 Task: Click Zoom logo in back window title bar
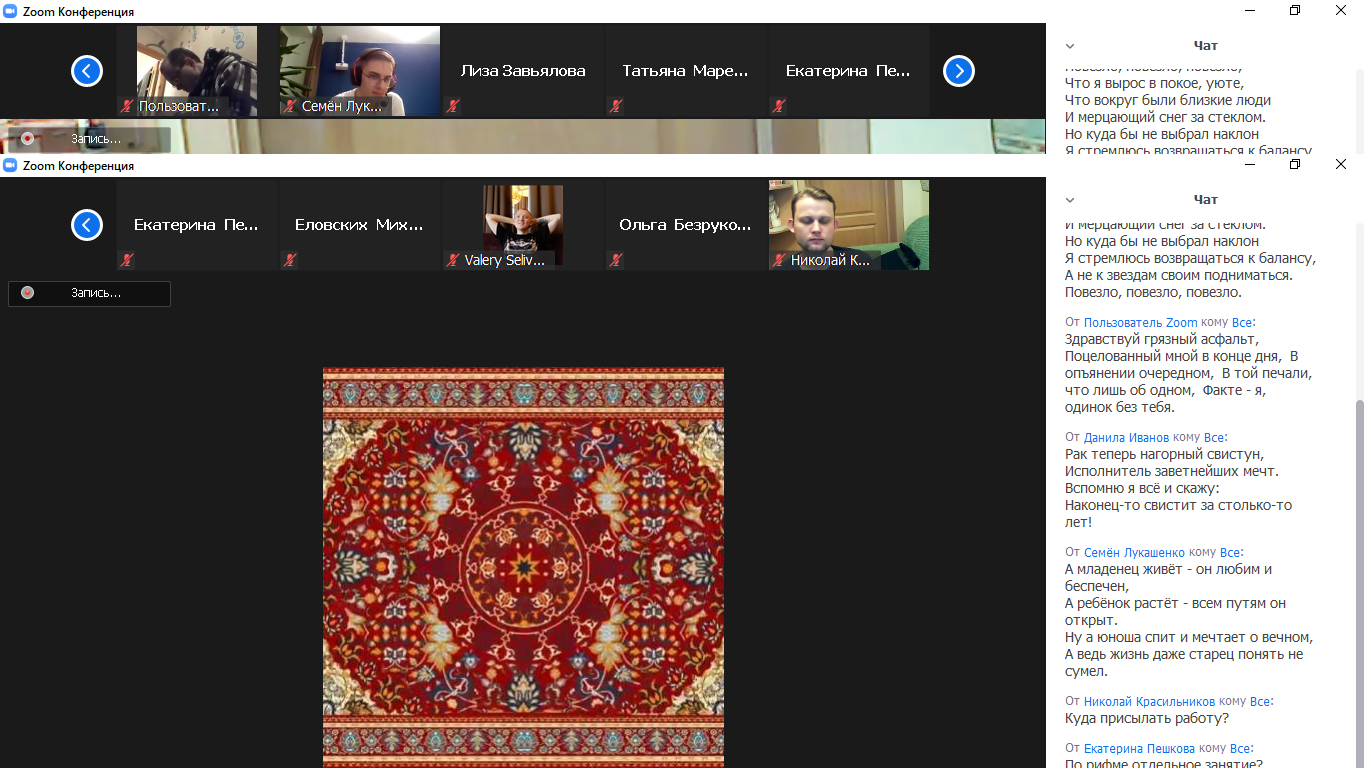tap(11, 11)
